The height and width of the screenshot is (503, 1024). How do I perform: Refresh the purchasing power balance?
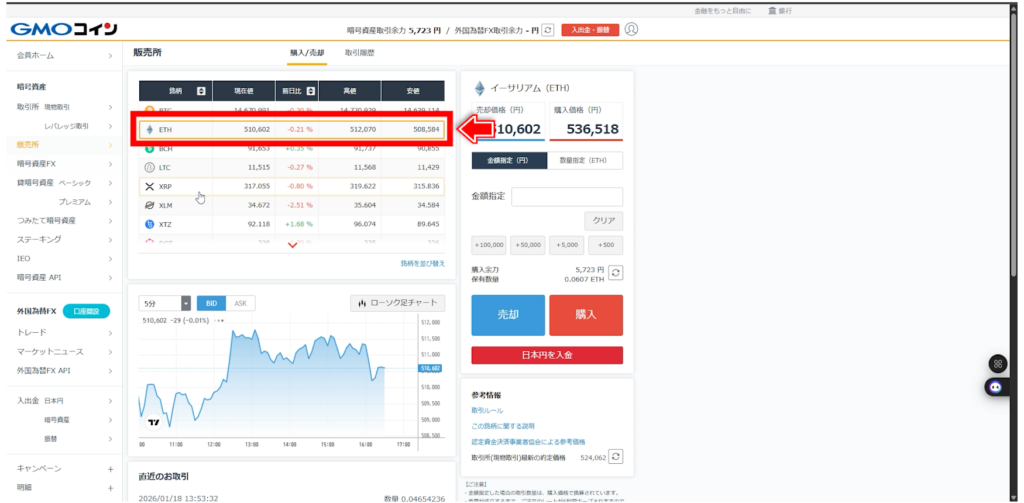tap(616, 273)
